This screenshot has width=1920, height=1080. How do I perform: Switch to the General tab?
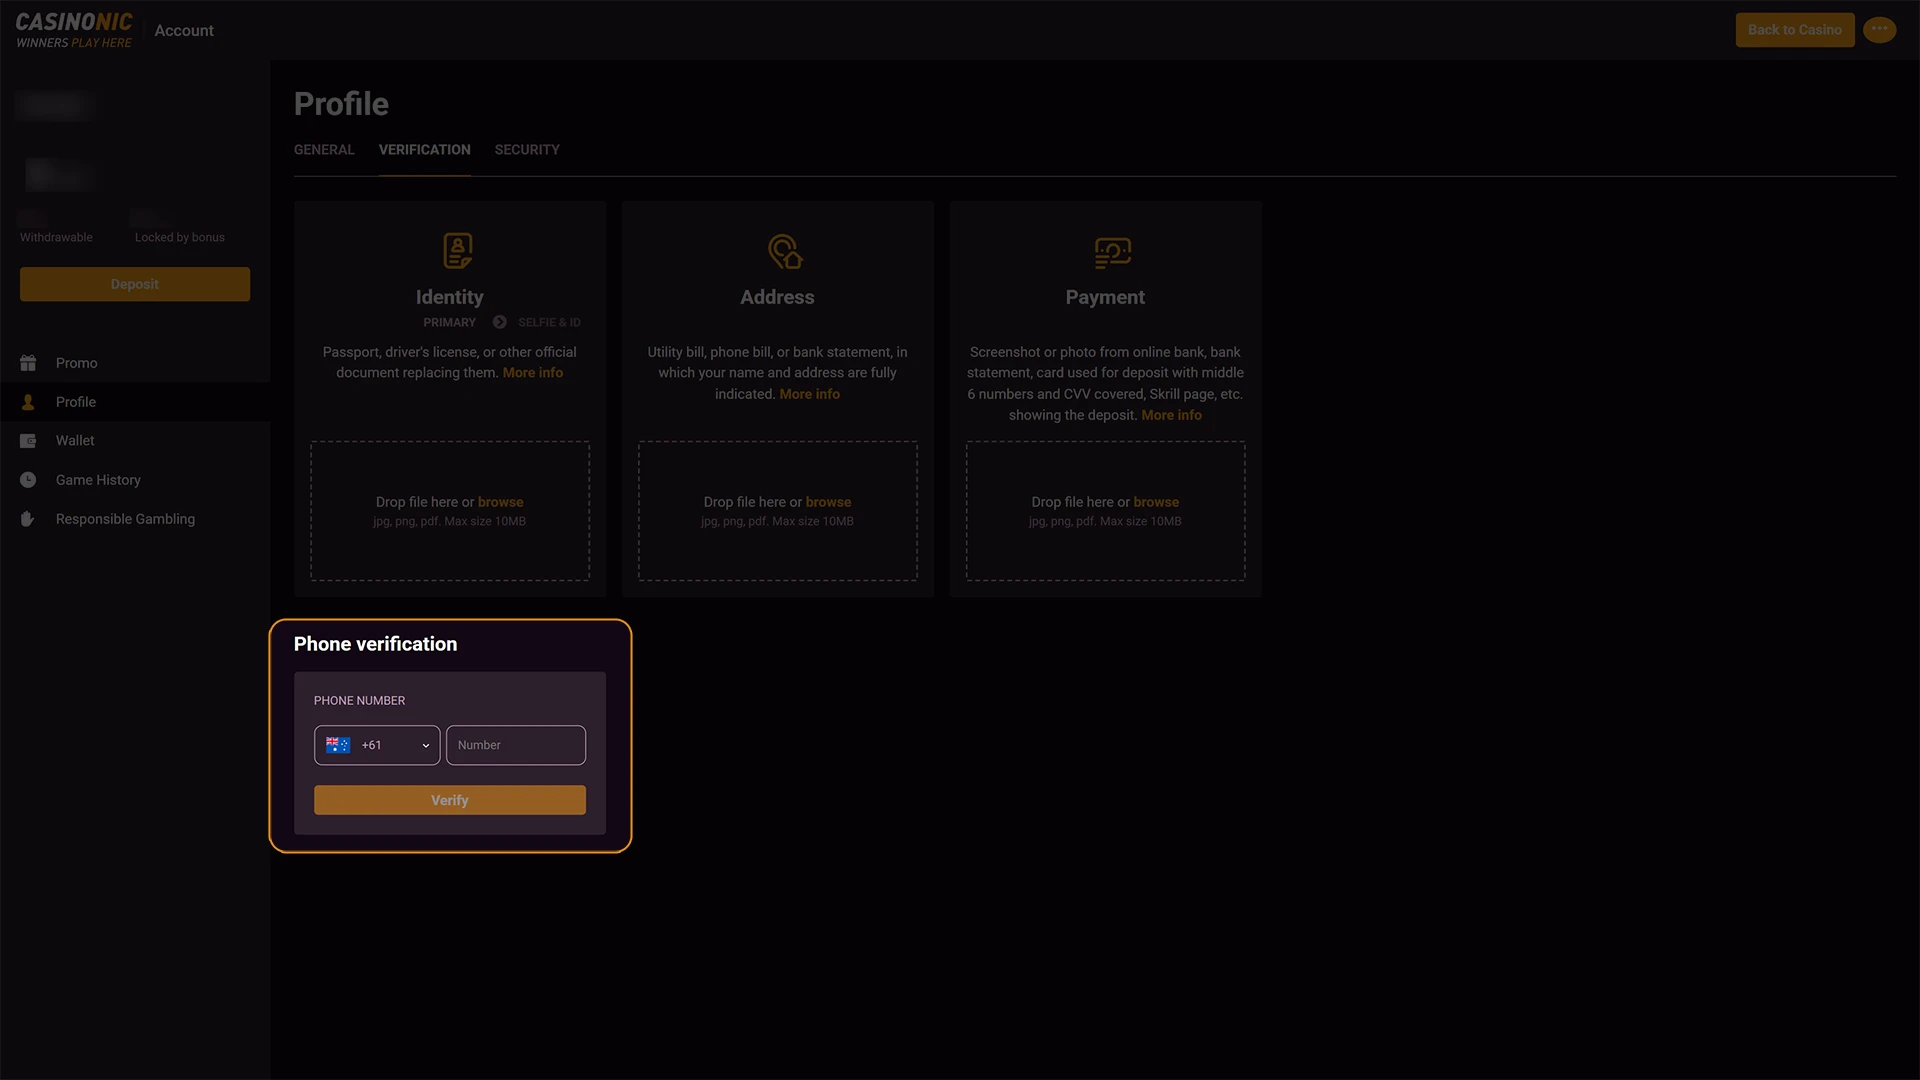click(324, 150)
